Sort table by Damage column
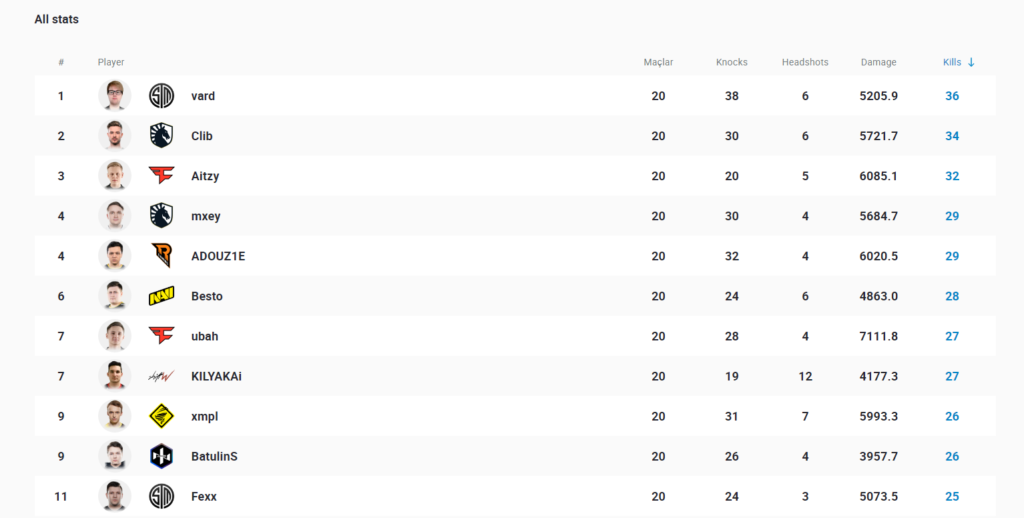This screenshot has height=518, width=1024. (x=878, y=62)
